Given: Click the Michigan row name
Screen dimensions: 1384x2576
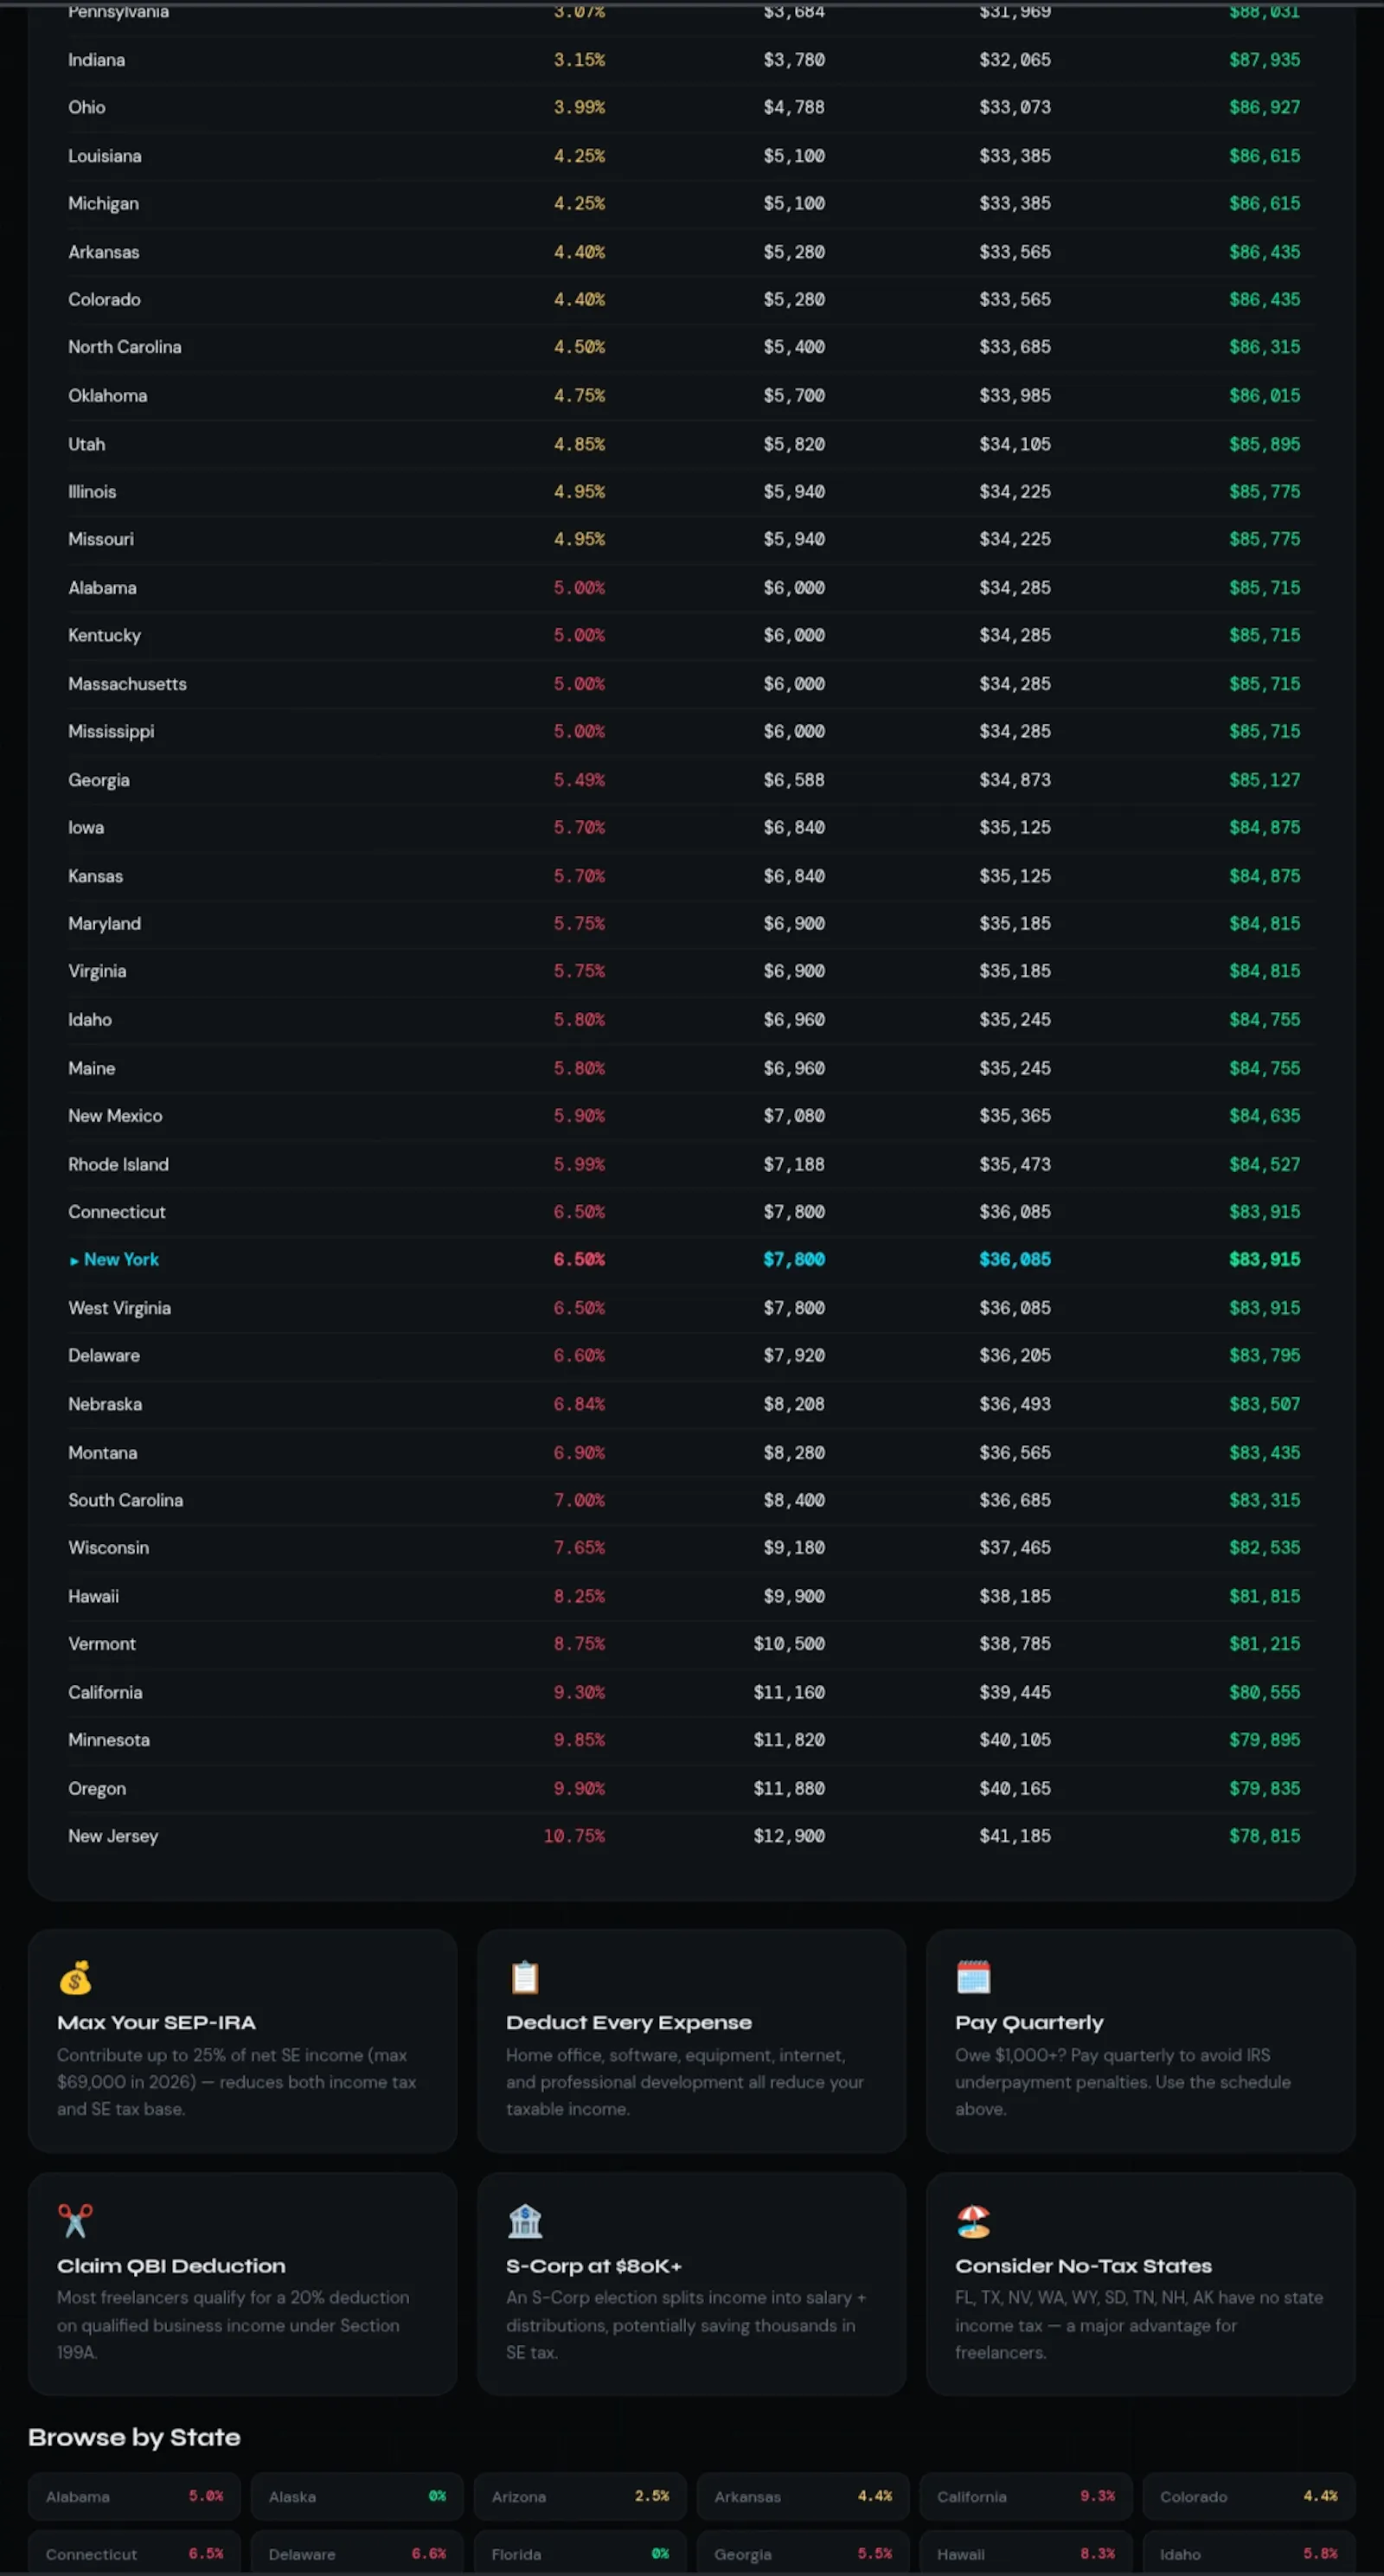Looking at the screenshot, I should [x=103, y=204].
